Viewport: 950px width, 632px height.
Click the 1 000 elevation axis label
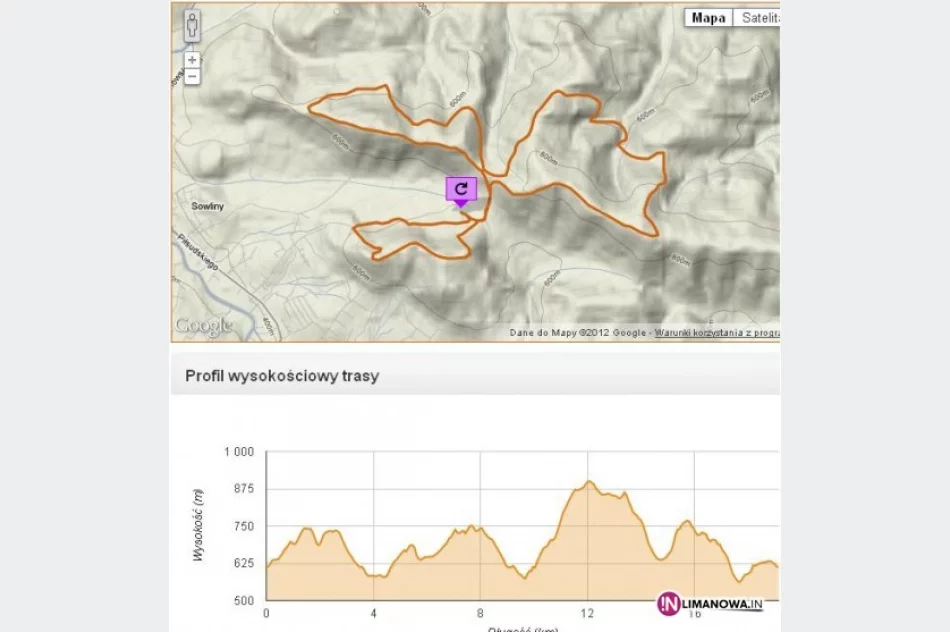239,452
